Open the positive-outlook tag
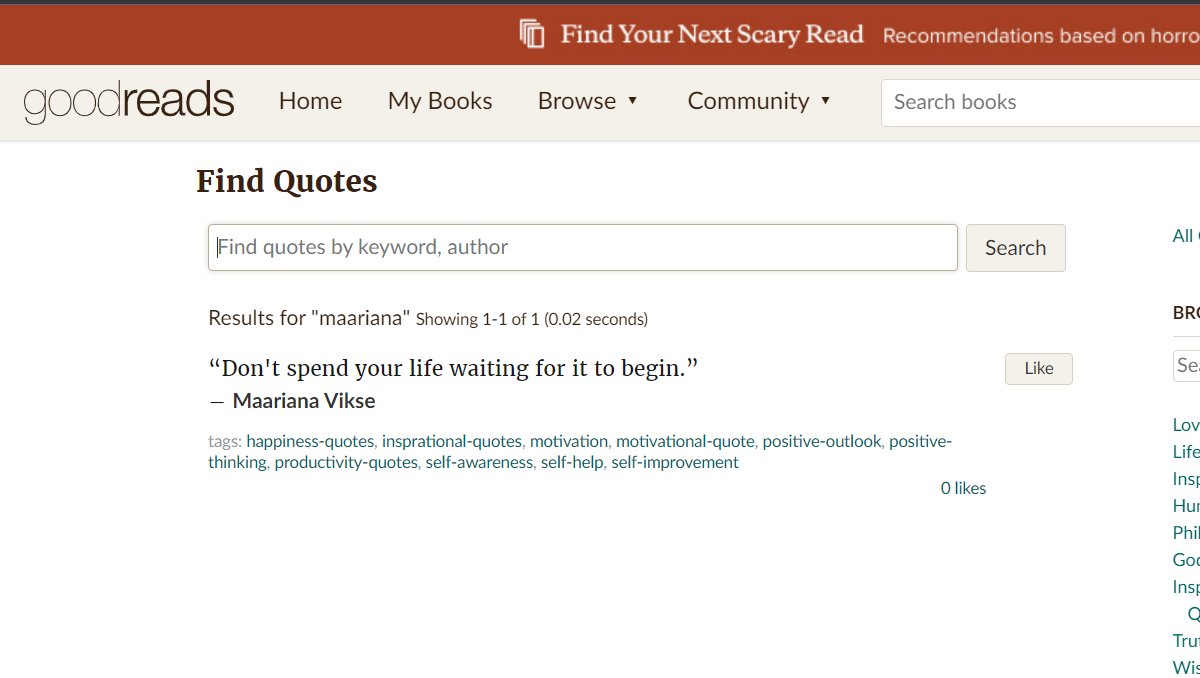Screen dimensions: 1200x678 (822, 441)
